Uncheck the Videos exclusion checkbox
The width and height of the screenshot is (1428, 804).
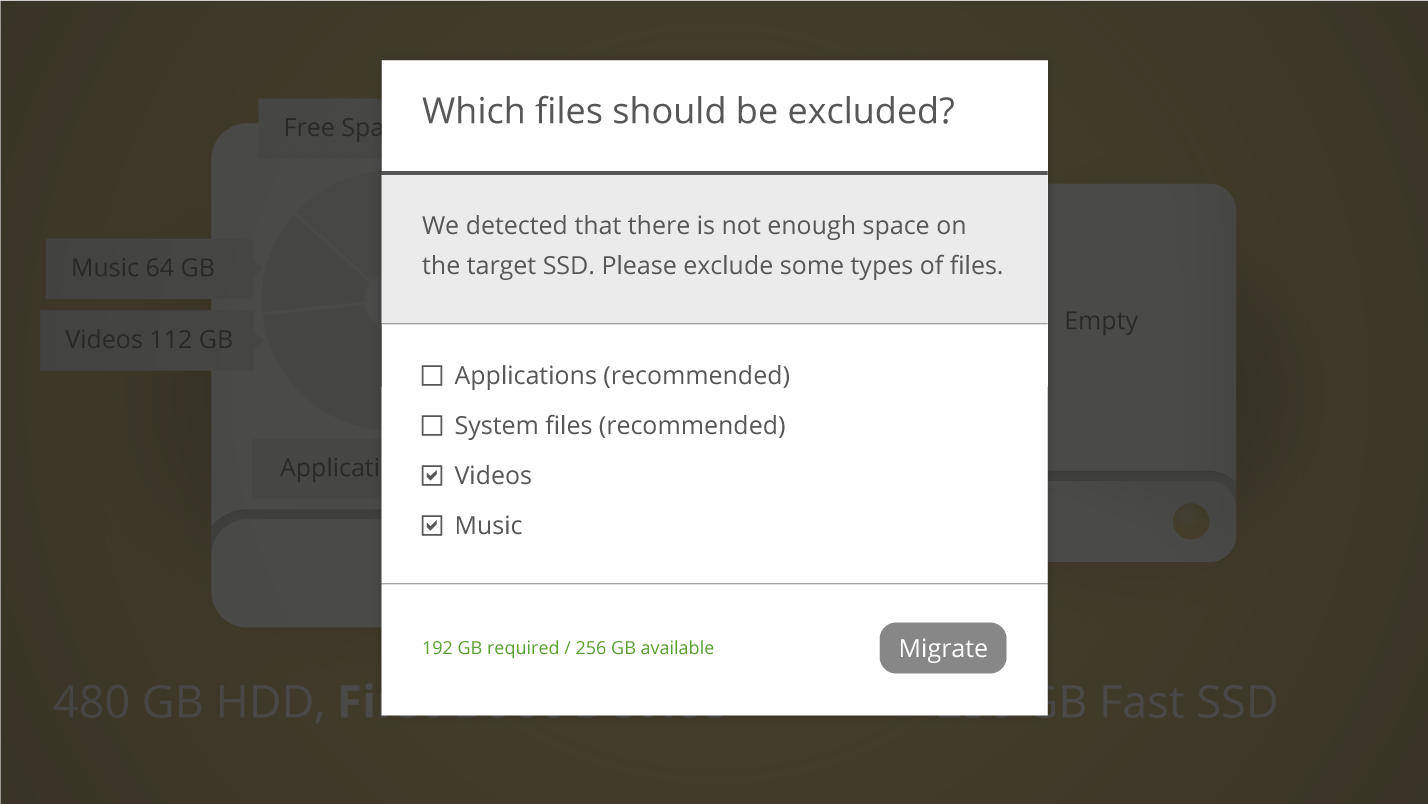coord(432,476)
